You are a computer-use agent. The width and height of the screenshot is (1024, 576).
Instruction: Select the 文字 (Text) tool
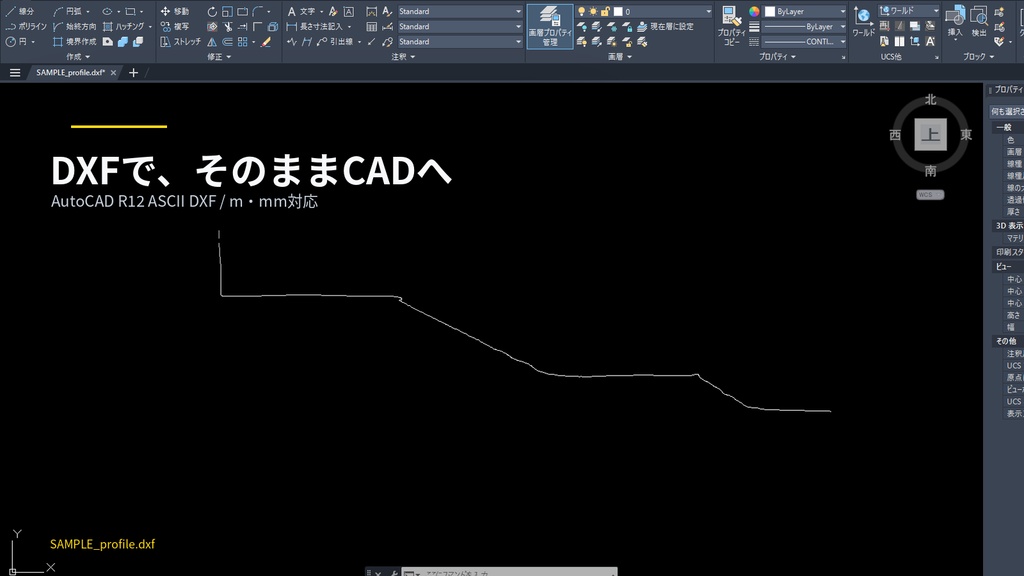click(302, 11)
